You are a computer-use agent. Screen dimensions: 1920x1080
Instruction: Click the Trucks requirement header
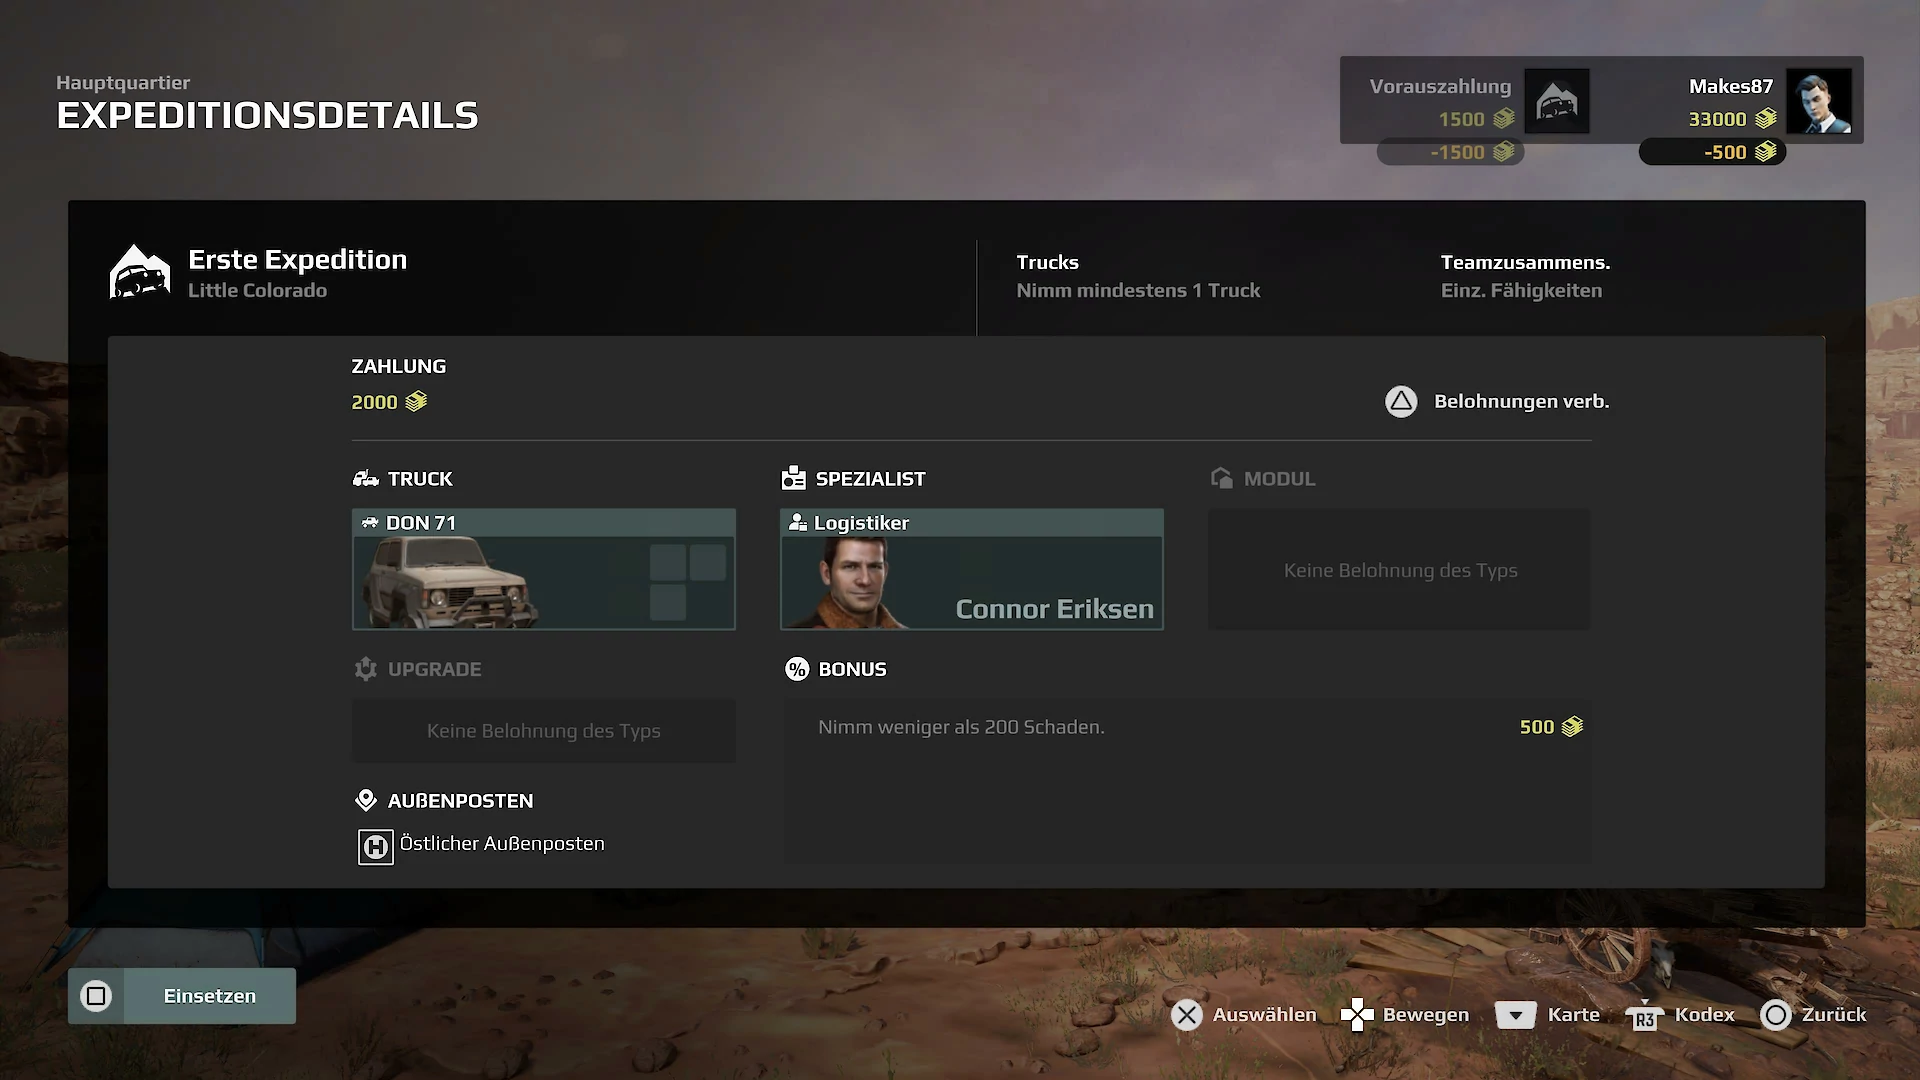point(1047,262)
